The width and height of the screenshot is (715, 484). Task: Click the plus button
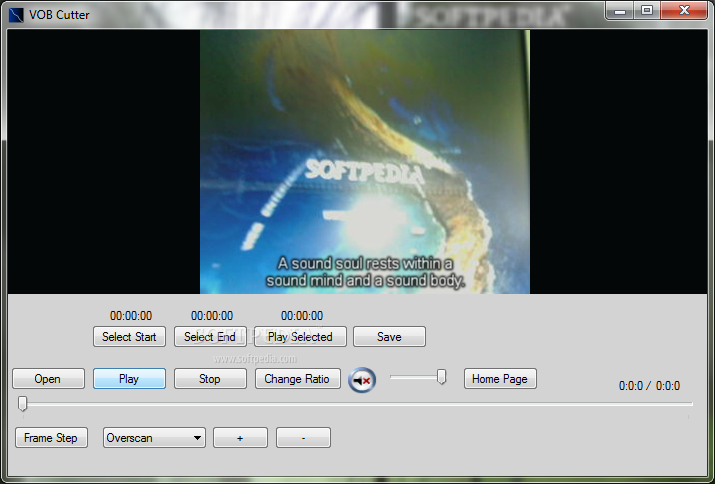pos(240,438)
